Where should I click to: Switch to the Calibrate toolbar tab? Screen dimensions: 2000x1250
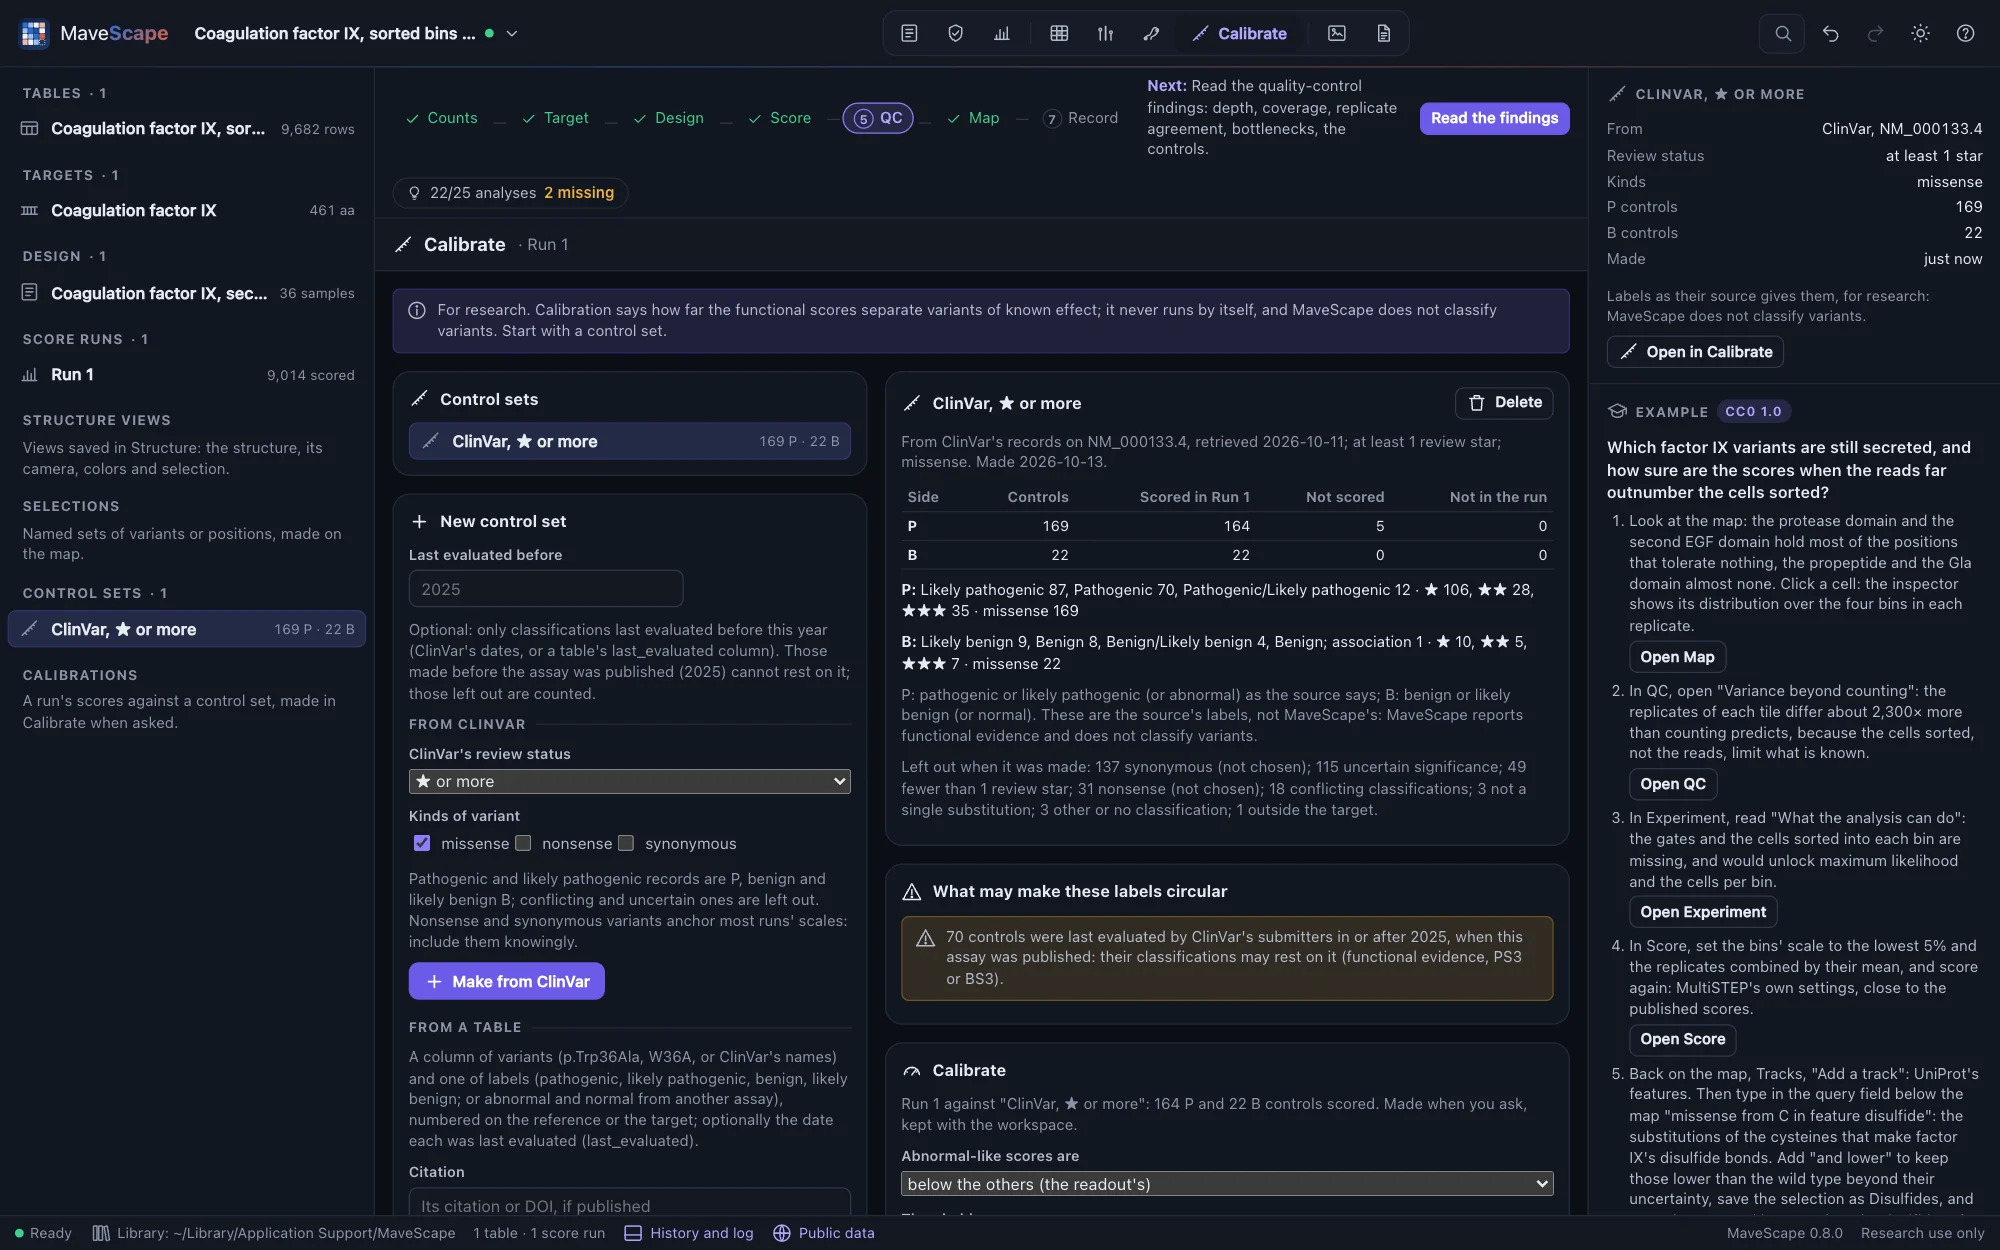pos(1239,33)
